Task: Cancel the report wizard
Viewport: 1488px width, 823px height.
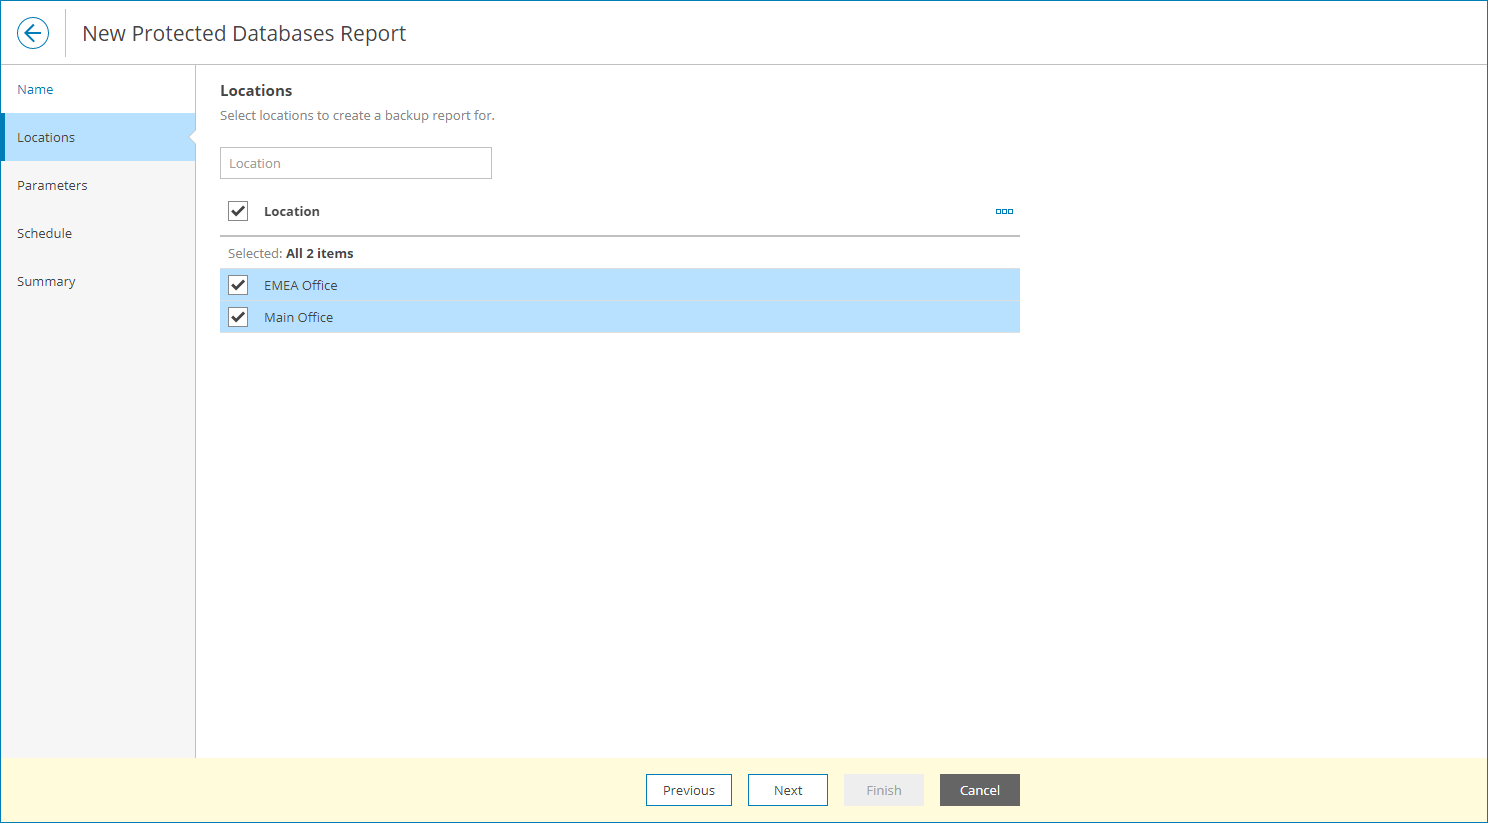Action: click(980, 790)
